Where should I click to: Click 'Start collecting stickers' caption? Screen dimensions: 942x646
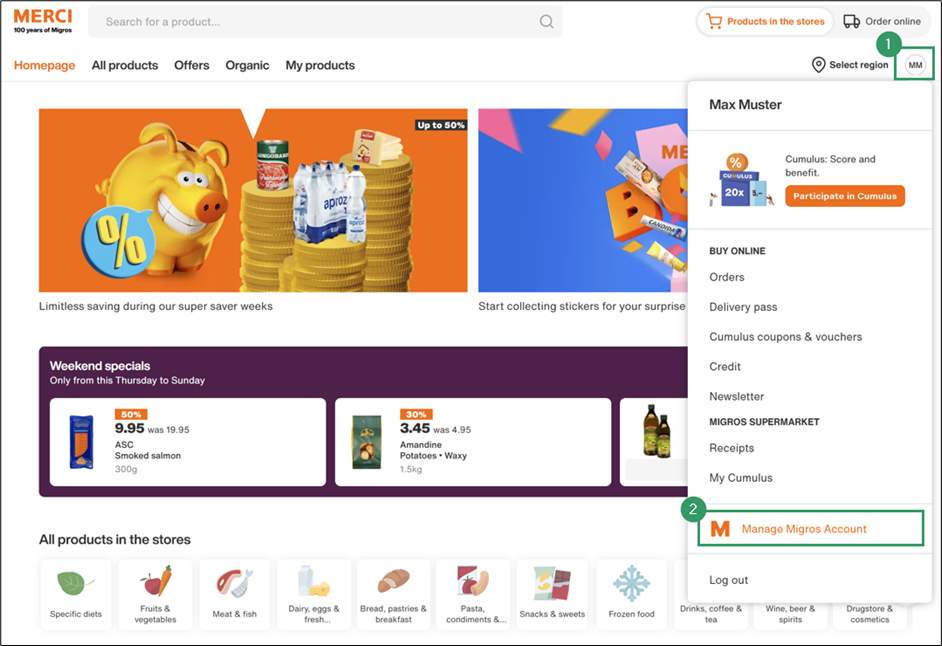click(x=582, y=306)
